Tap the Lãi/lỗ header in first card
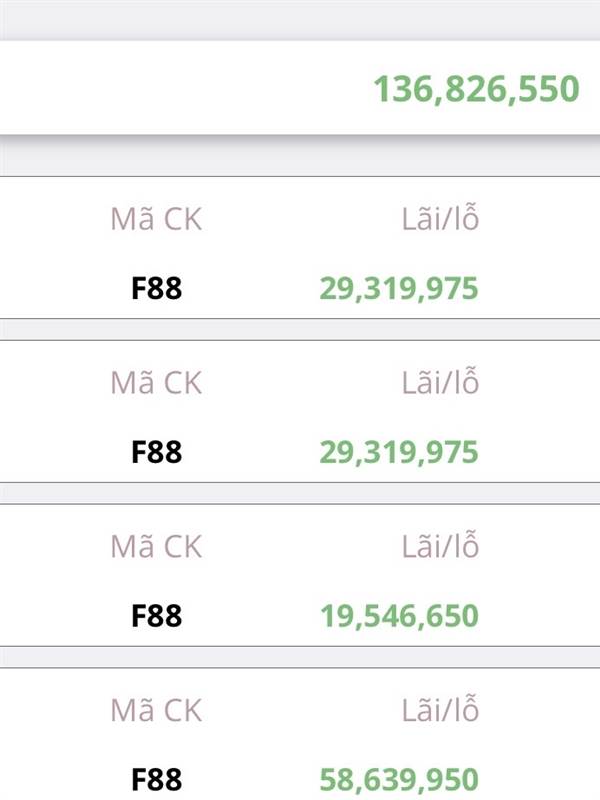Image resolution: width=600 pixels, height=800 pixels. [x=440, y=220]
